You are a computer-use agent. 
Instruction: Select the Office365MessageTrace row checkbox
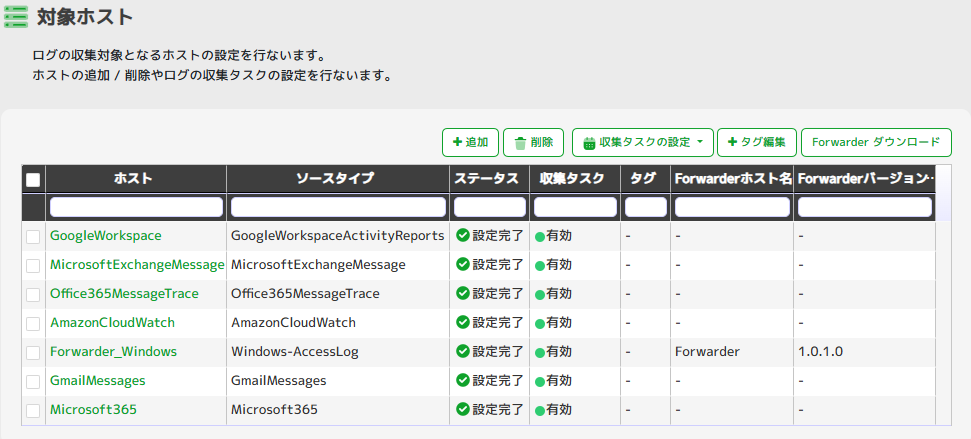(x=33, y=295)
